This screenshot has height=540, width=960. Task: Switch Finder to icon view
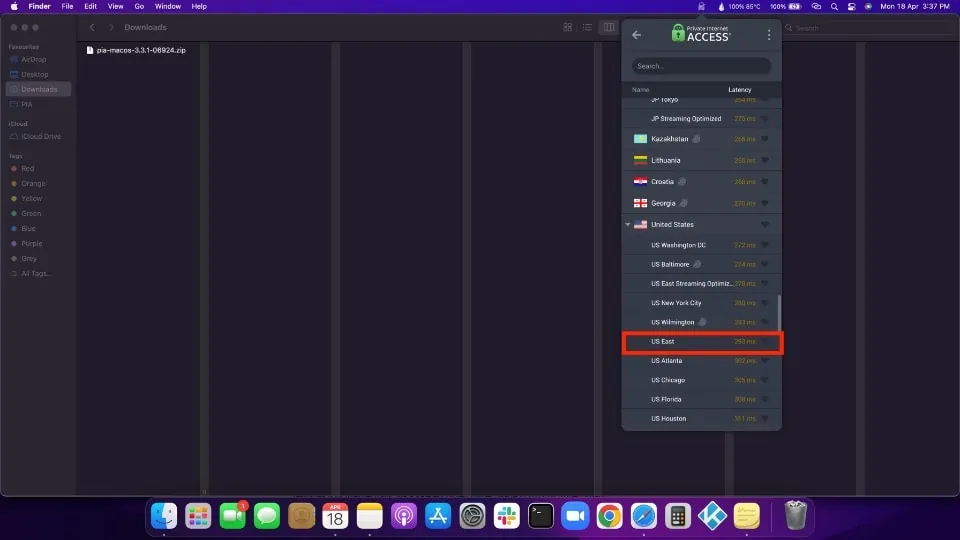(568, 27)
